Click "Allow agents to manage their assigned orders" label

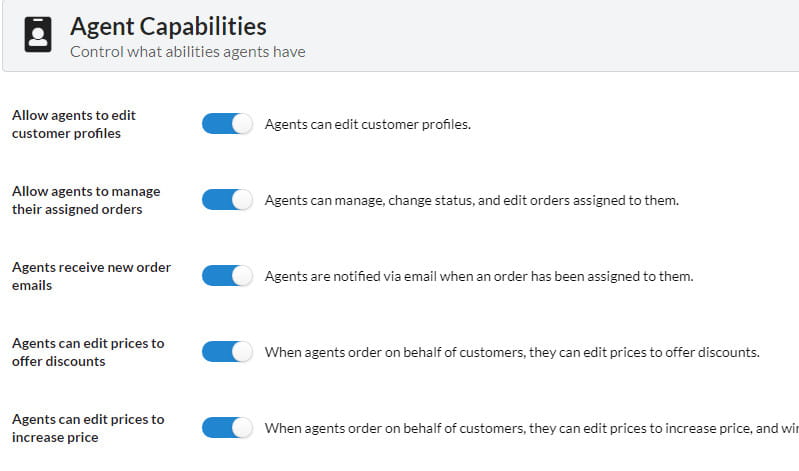point(86,200)
